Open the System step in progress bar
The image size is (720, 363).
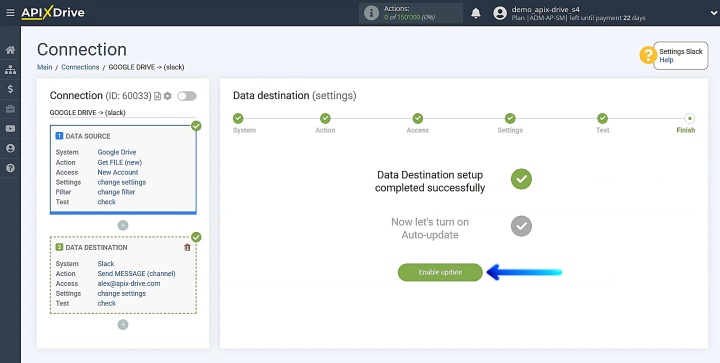pyautogui.click(x=238, y=118)
